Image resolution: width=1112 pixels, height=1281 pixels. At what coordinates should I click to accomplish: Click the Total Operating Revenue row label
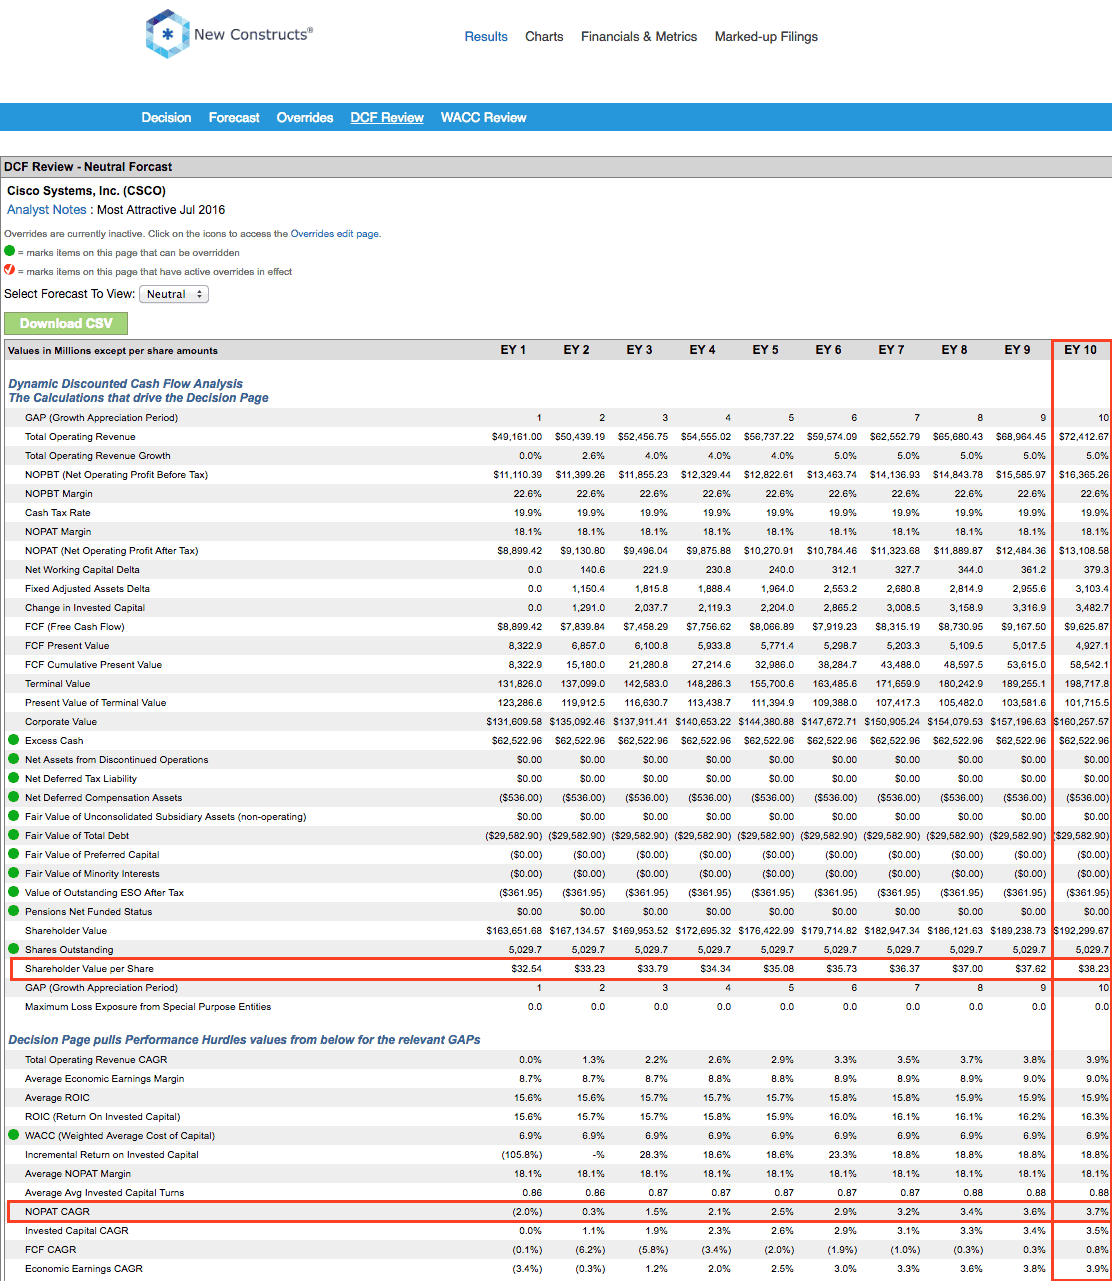[x=80, y=437]
